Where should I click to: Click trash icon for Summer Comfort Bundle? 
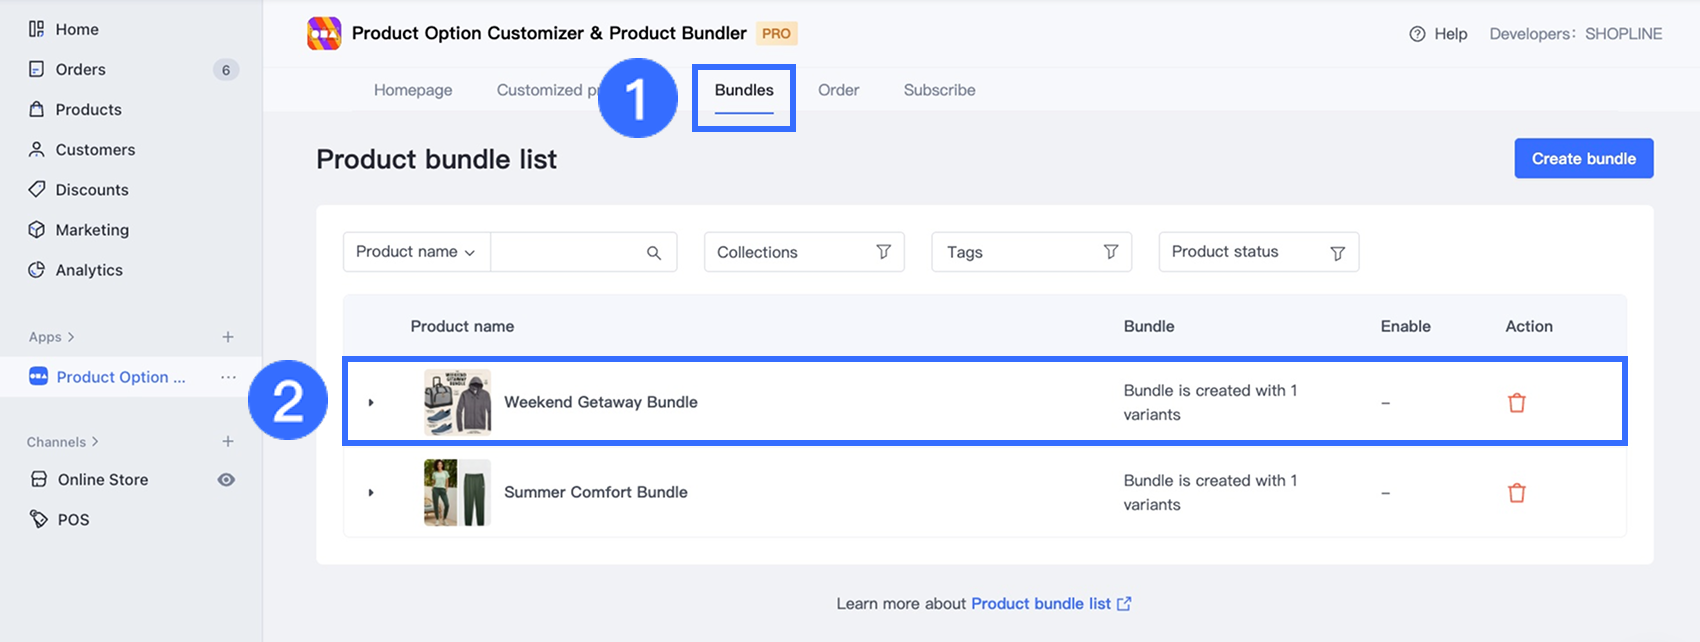click(x=1516, y=493)
